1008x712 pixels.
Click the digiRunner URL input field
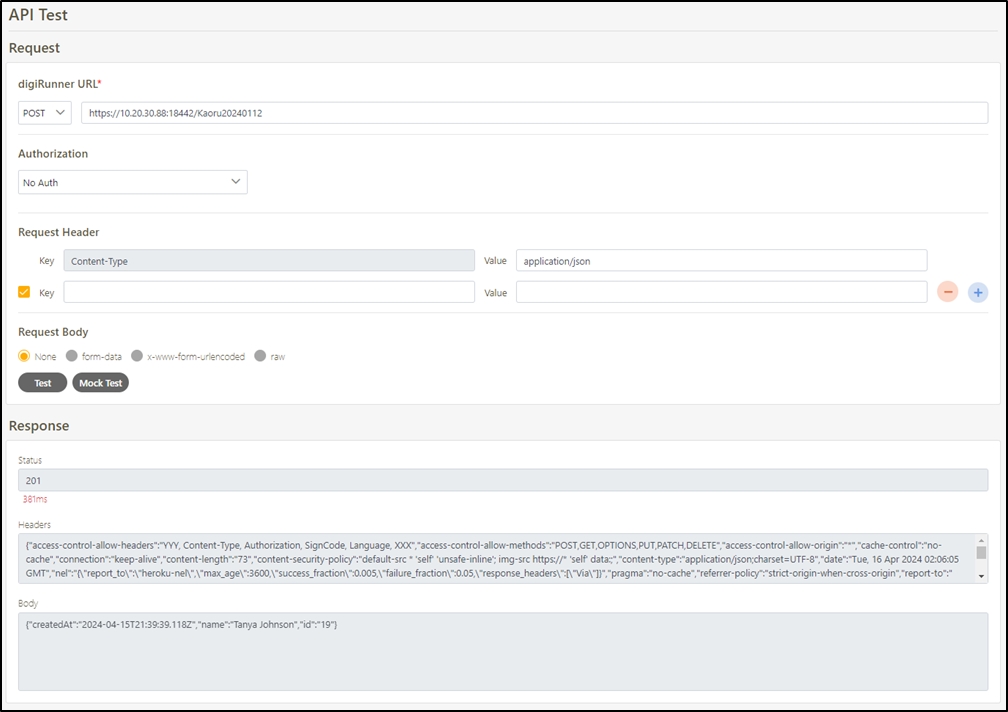pyautogui.click(x=534, y=113)
